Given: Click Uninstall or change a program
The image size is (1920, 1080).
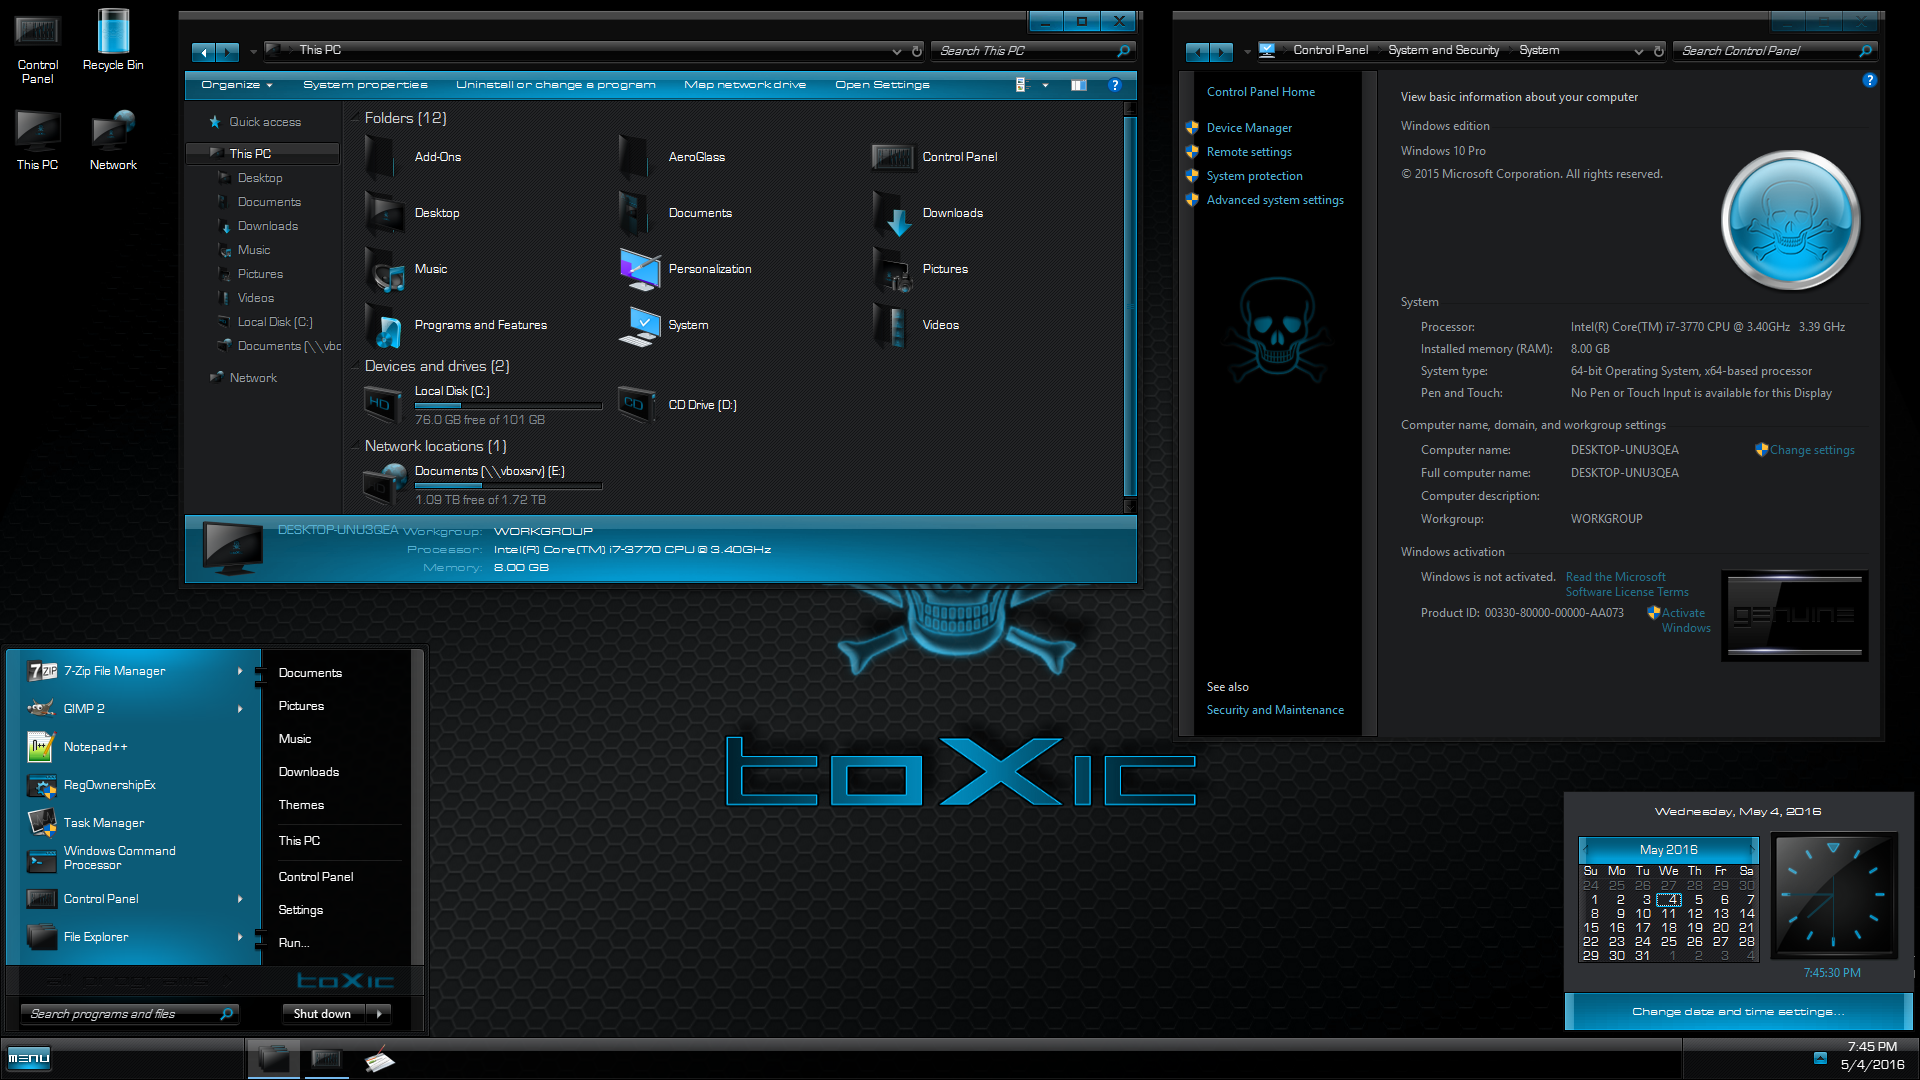Looking at the screenshot, I should pyautogui.click(x=555, y=85).
